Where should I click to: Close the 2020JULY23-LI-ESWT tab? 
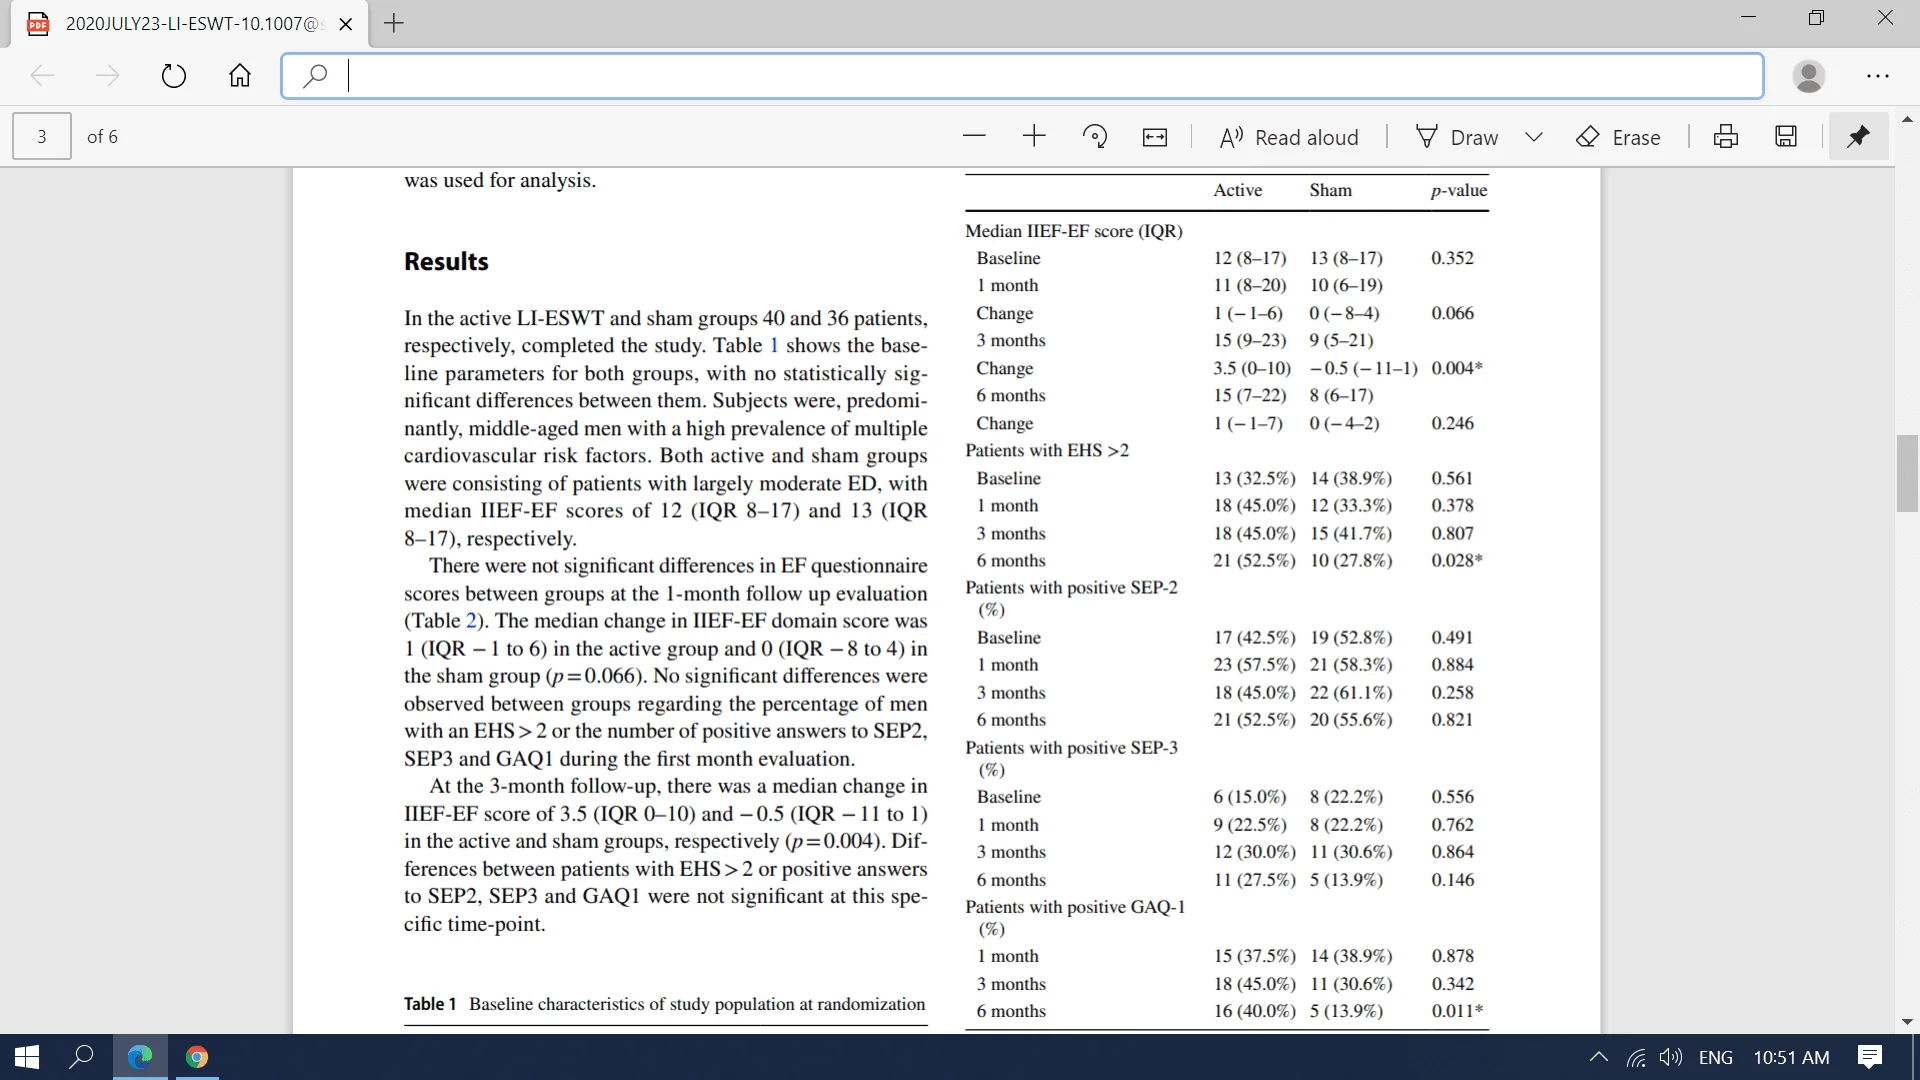pos(346,24)
